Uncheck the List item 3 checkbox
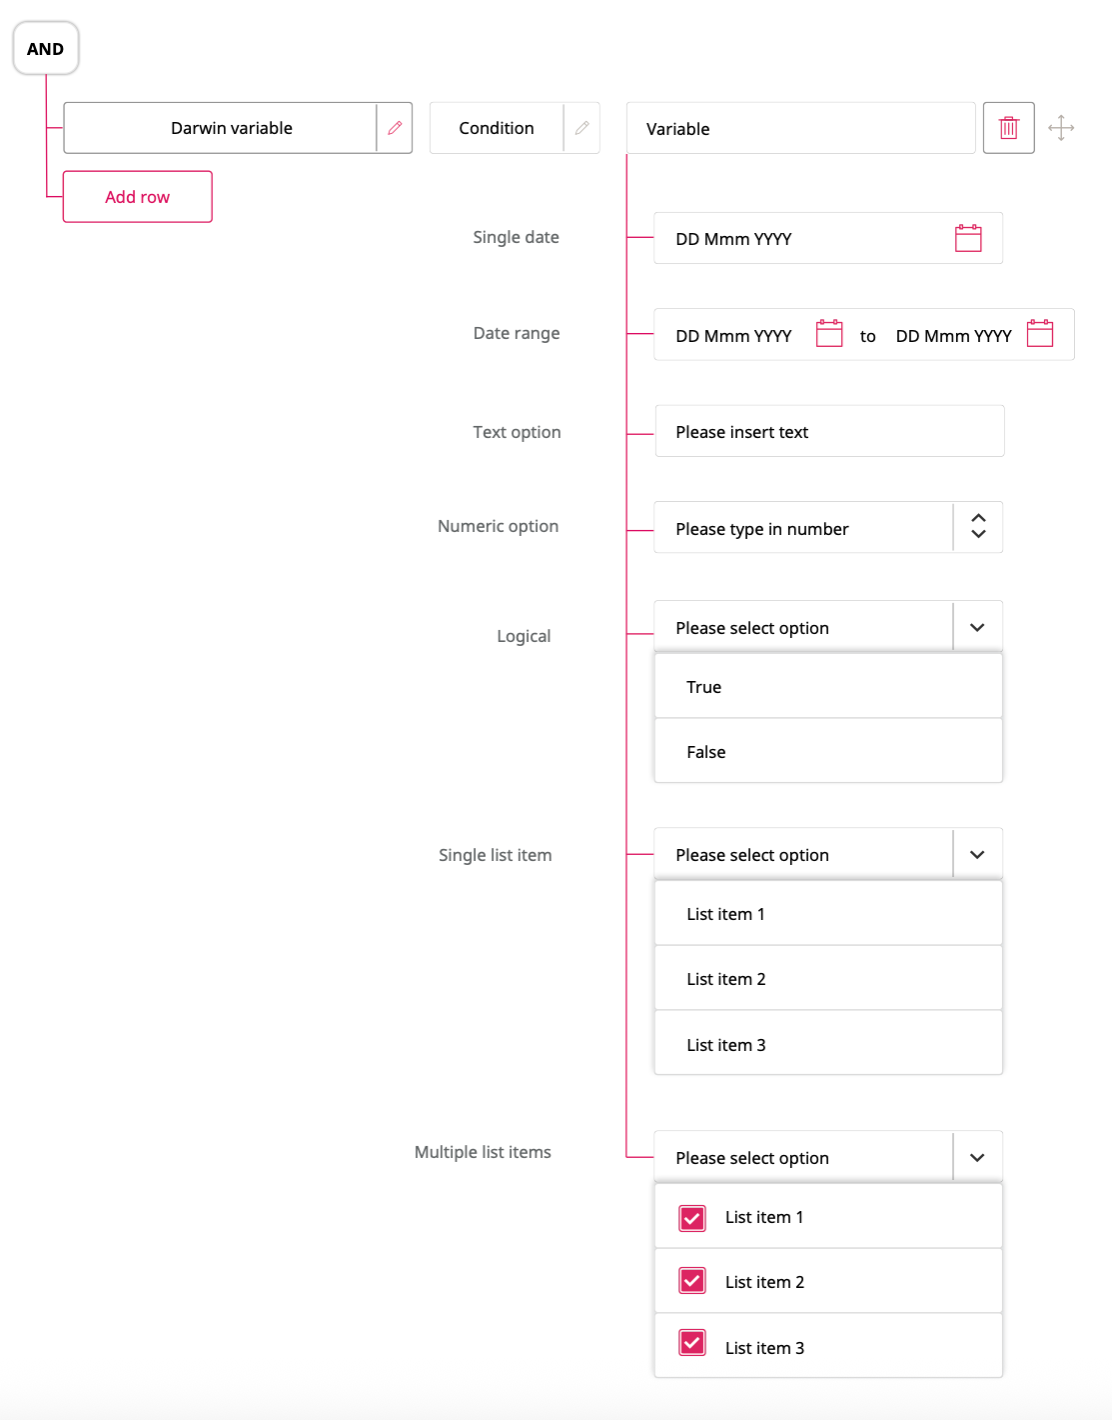Screen dimensions: 1112x1420 point(692,1343)
